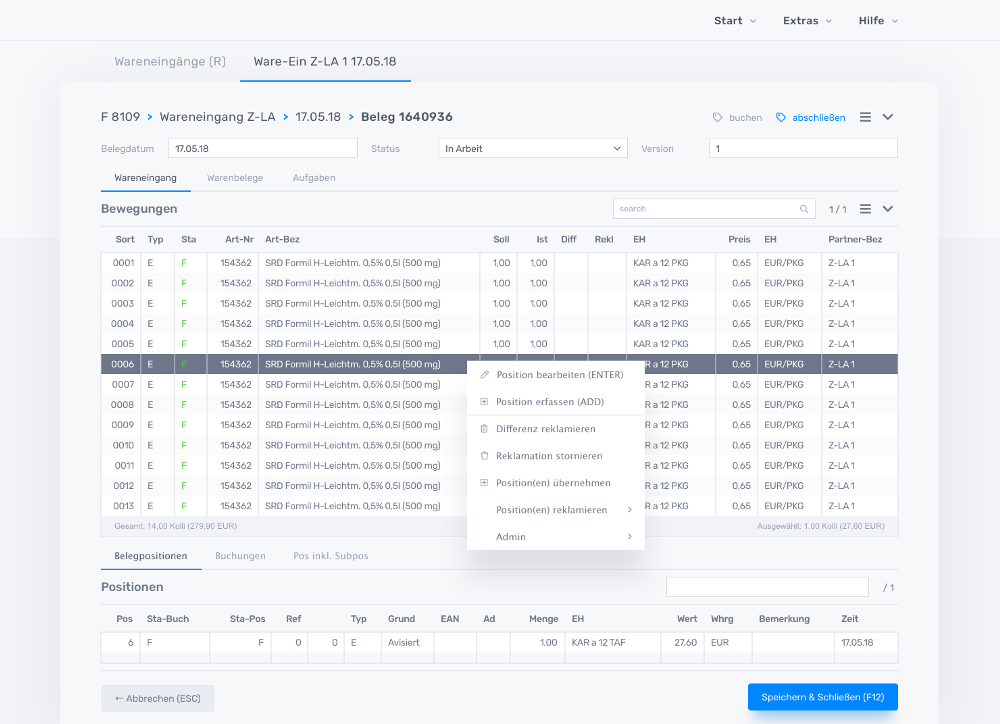The width and height of the screenshot is (1000, 724).
Task: Click trash icon next to Differenz reklamieren
Action: coord(485,429)
